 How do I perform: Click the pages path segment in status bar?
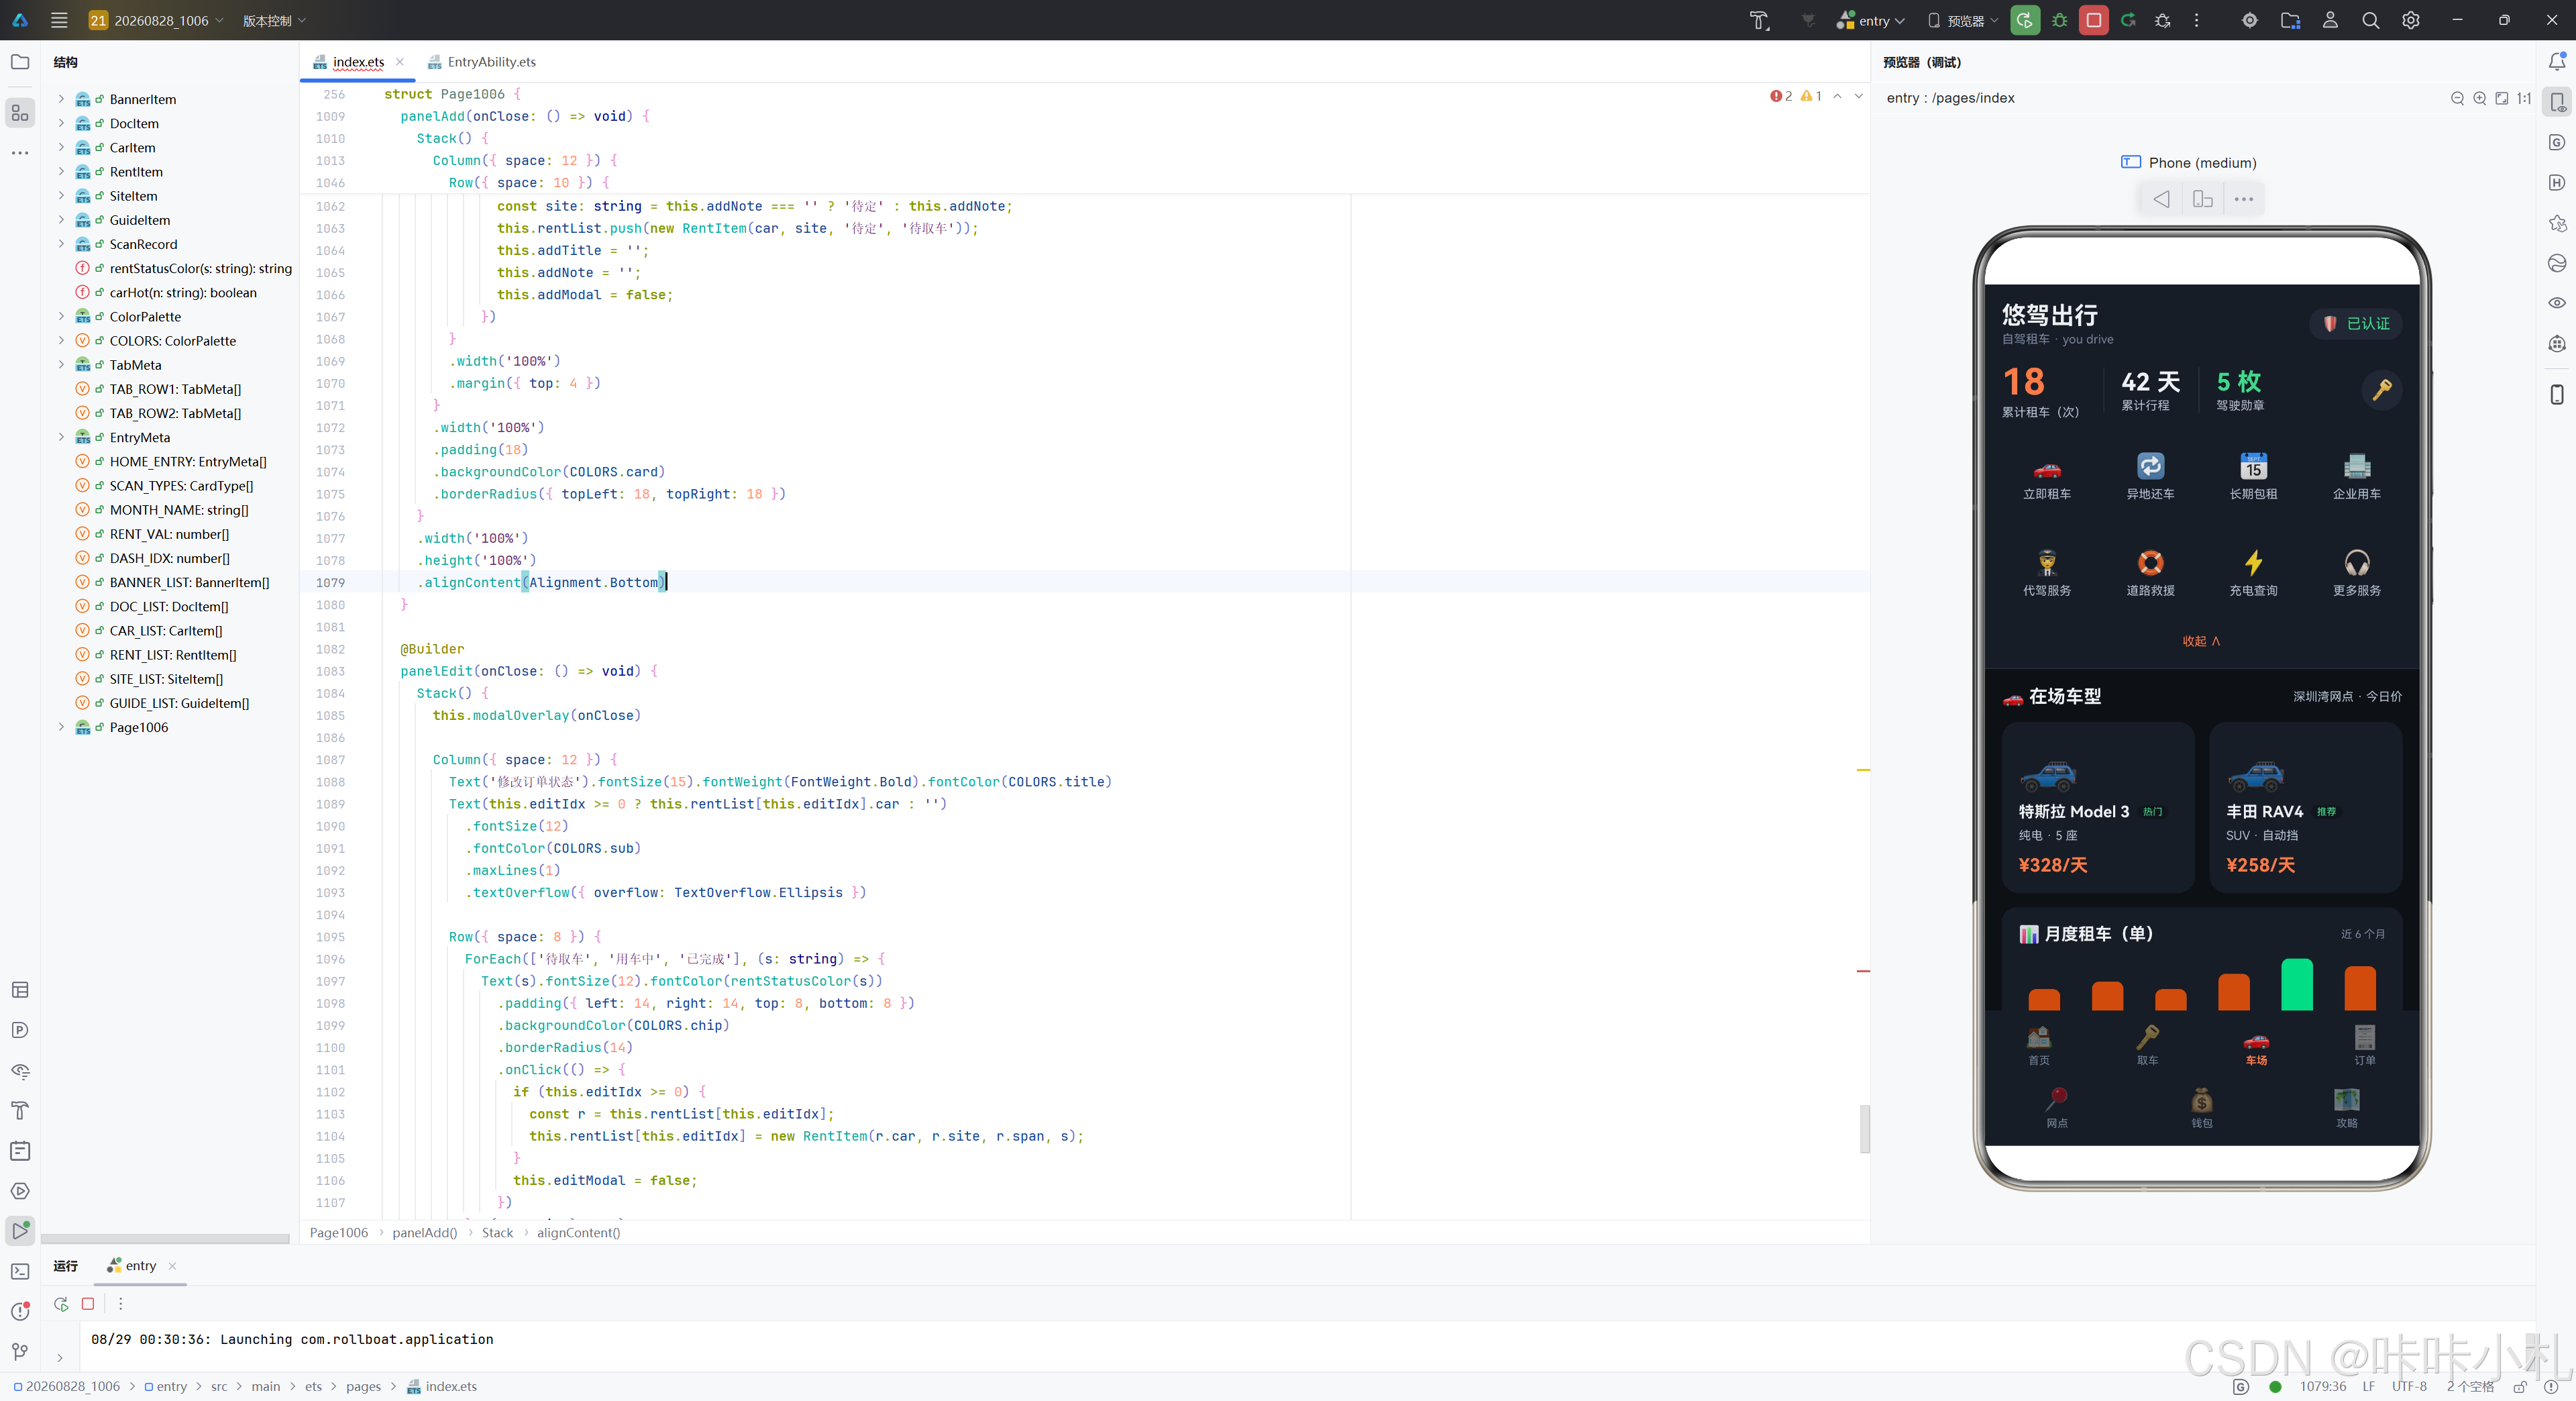363,1386
